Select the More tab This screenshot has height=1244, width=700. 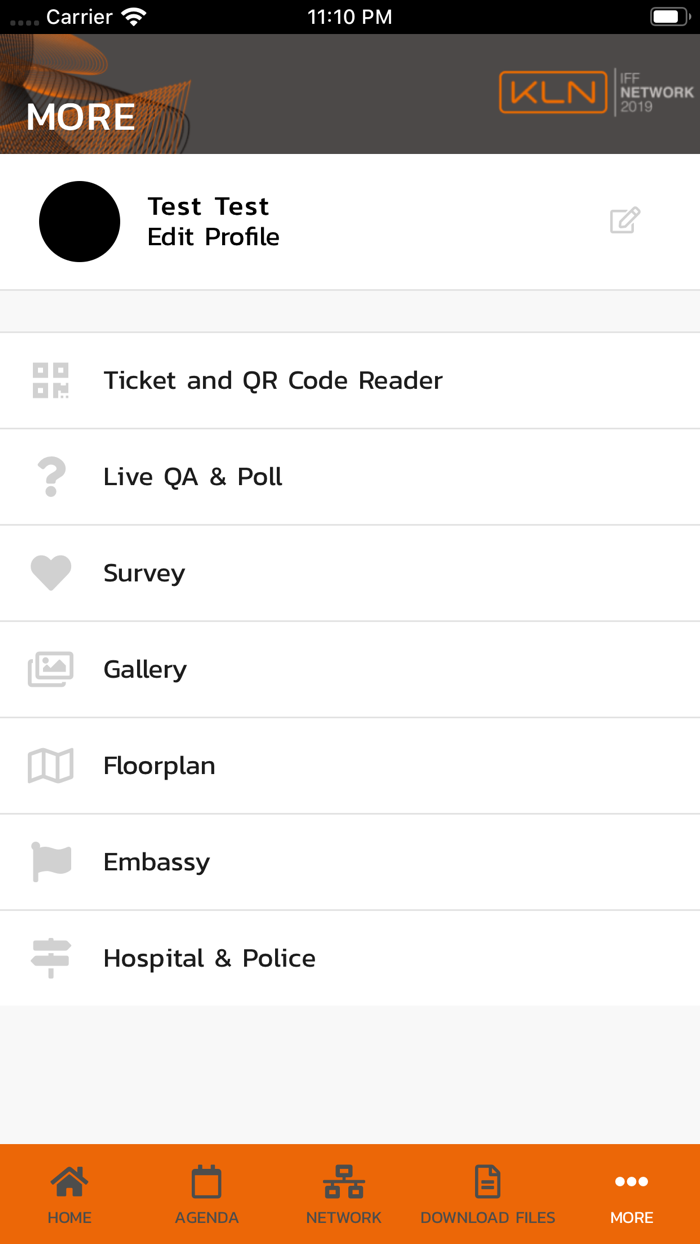[631, 1195]
